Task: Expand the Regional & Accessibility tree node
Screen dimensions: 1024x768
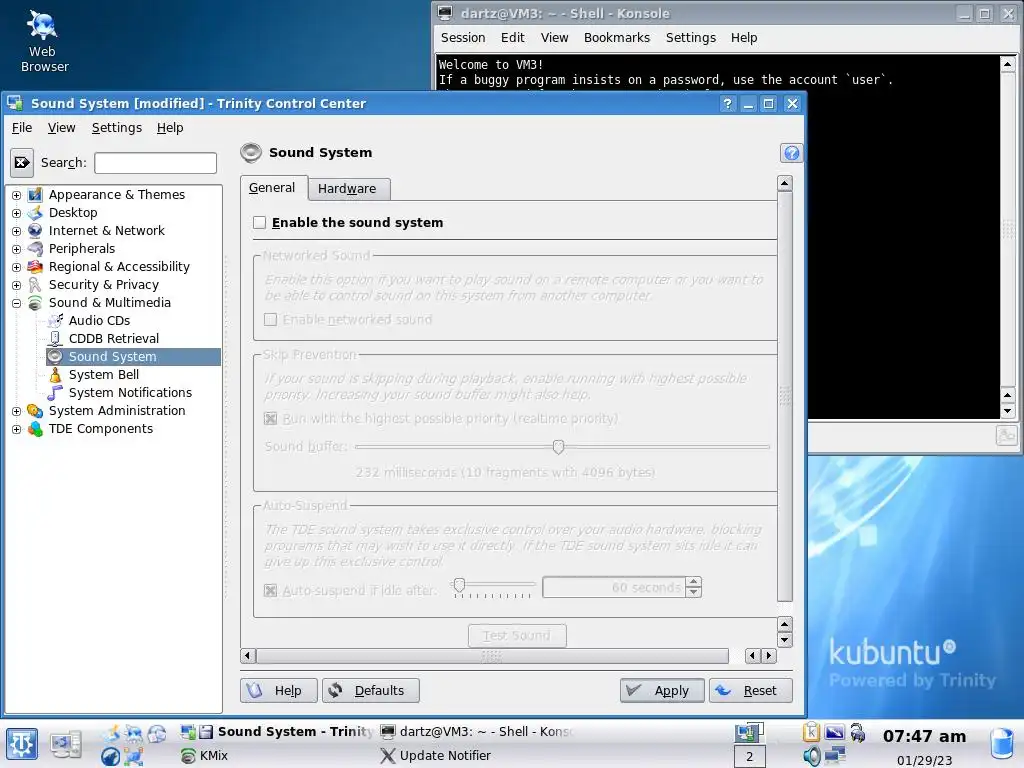Action: click(16, 266)
